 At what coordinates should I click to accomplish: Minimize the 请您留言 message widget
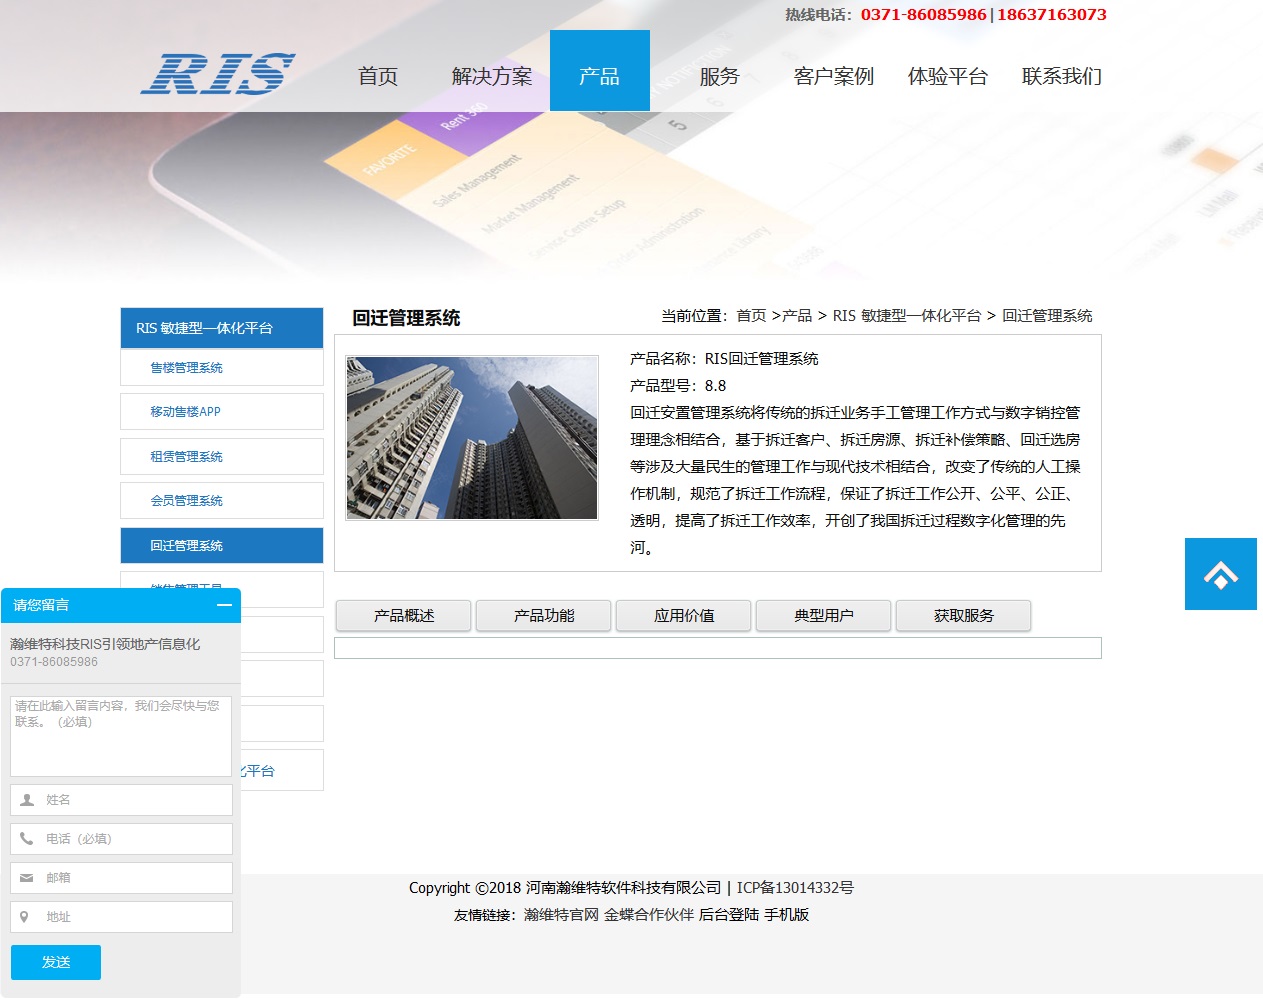coord(224,605)
